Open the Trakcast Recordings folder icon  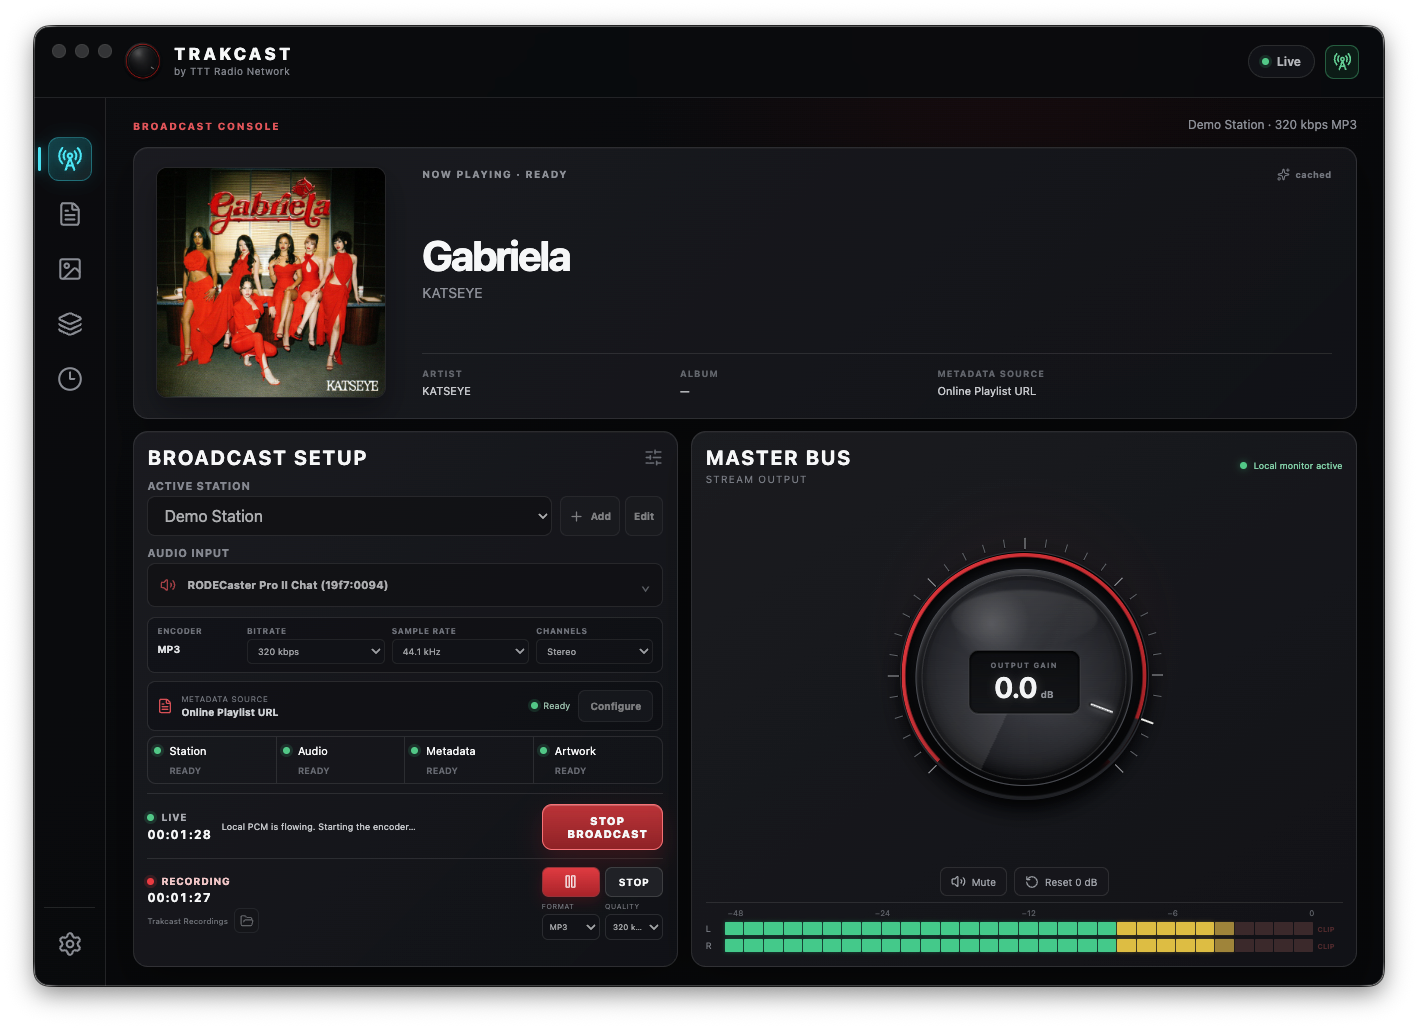click(247, 921)
